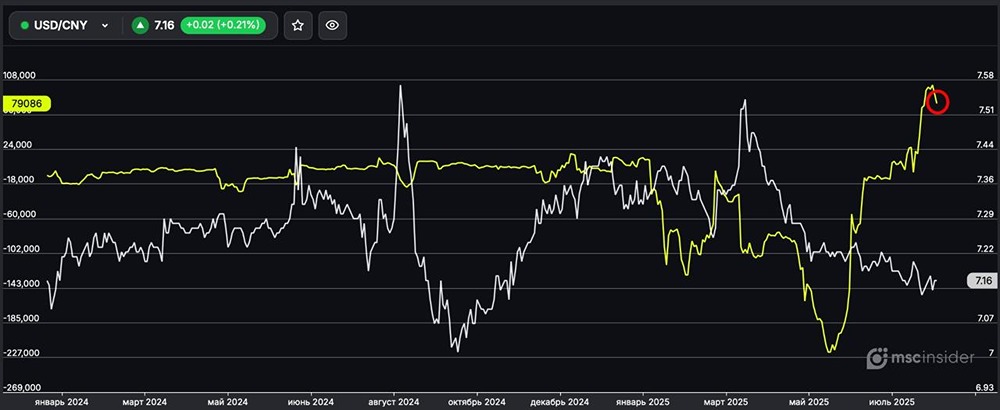Toggle chart visibility with the eye icon
Viewport: 1000px width, 410px height.
coord(333,26)
